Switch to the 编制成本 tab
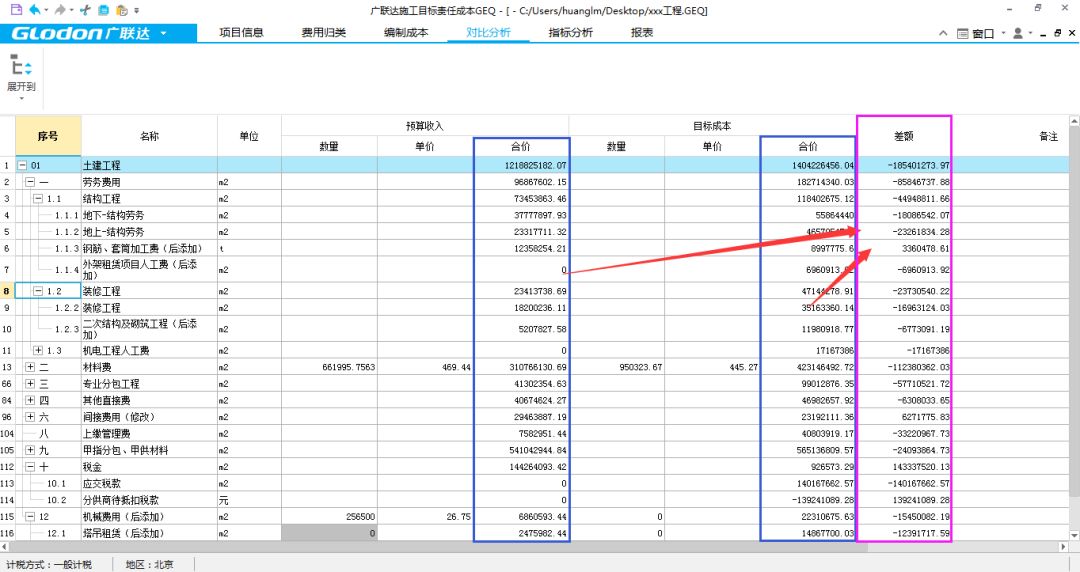 tap(406, 32)
